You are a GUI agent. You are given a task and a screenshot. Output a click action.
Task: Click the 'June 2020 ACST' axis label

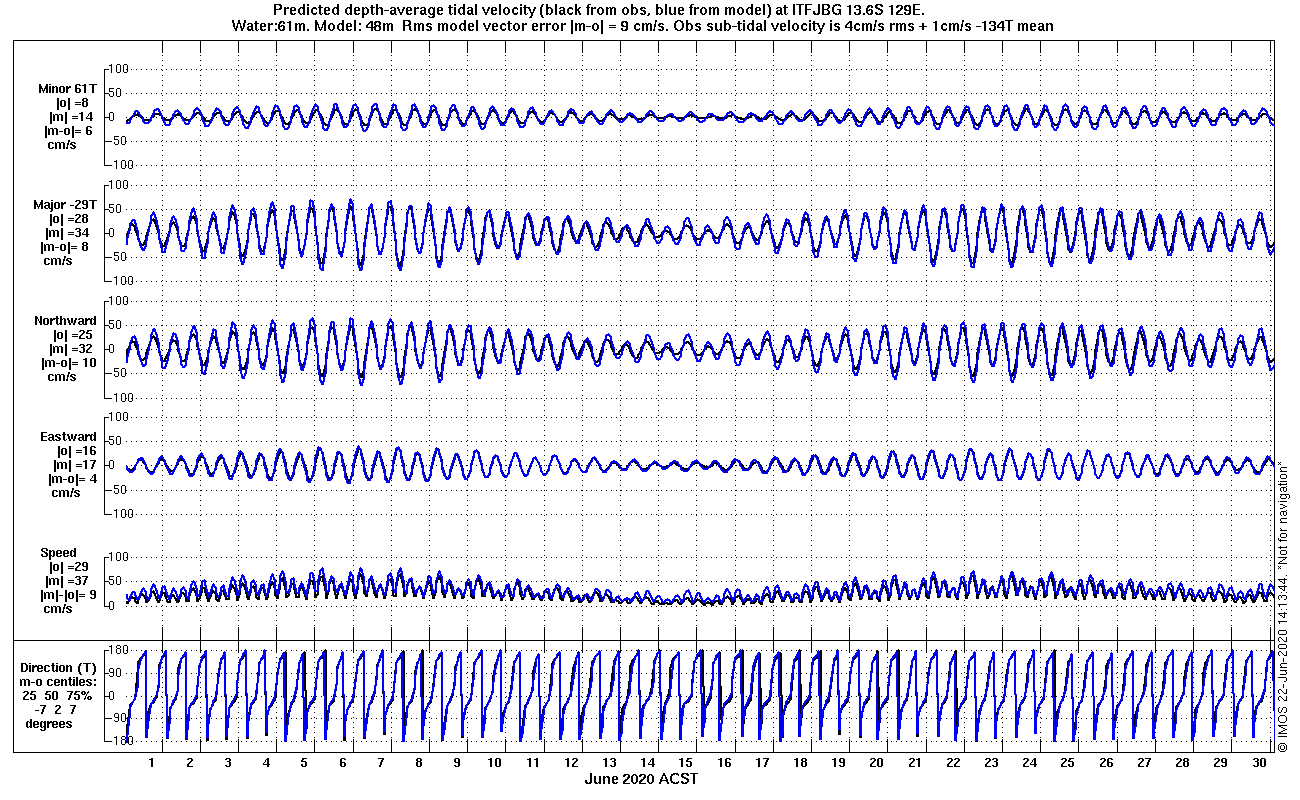(641, 779)
